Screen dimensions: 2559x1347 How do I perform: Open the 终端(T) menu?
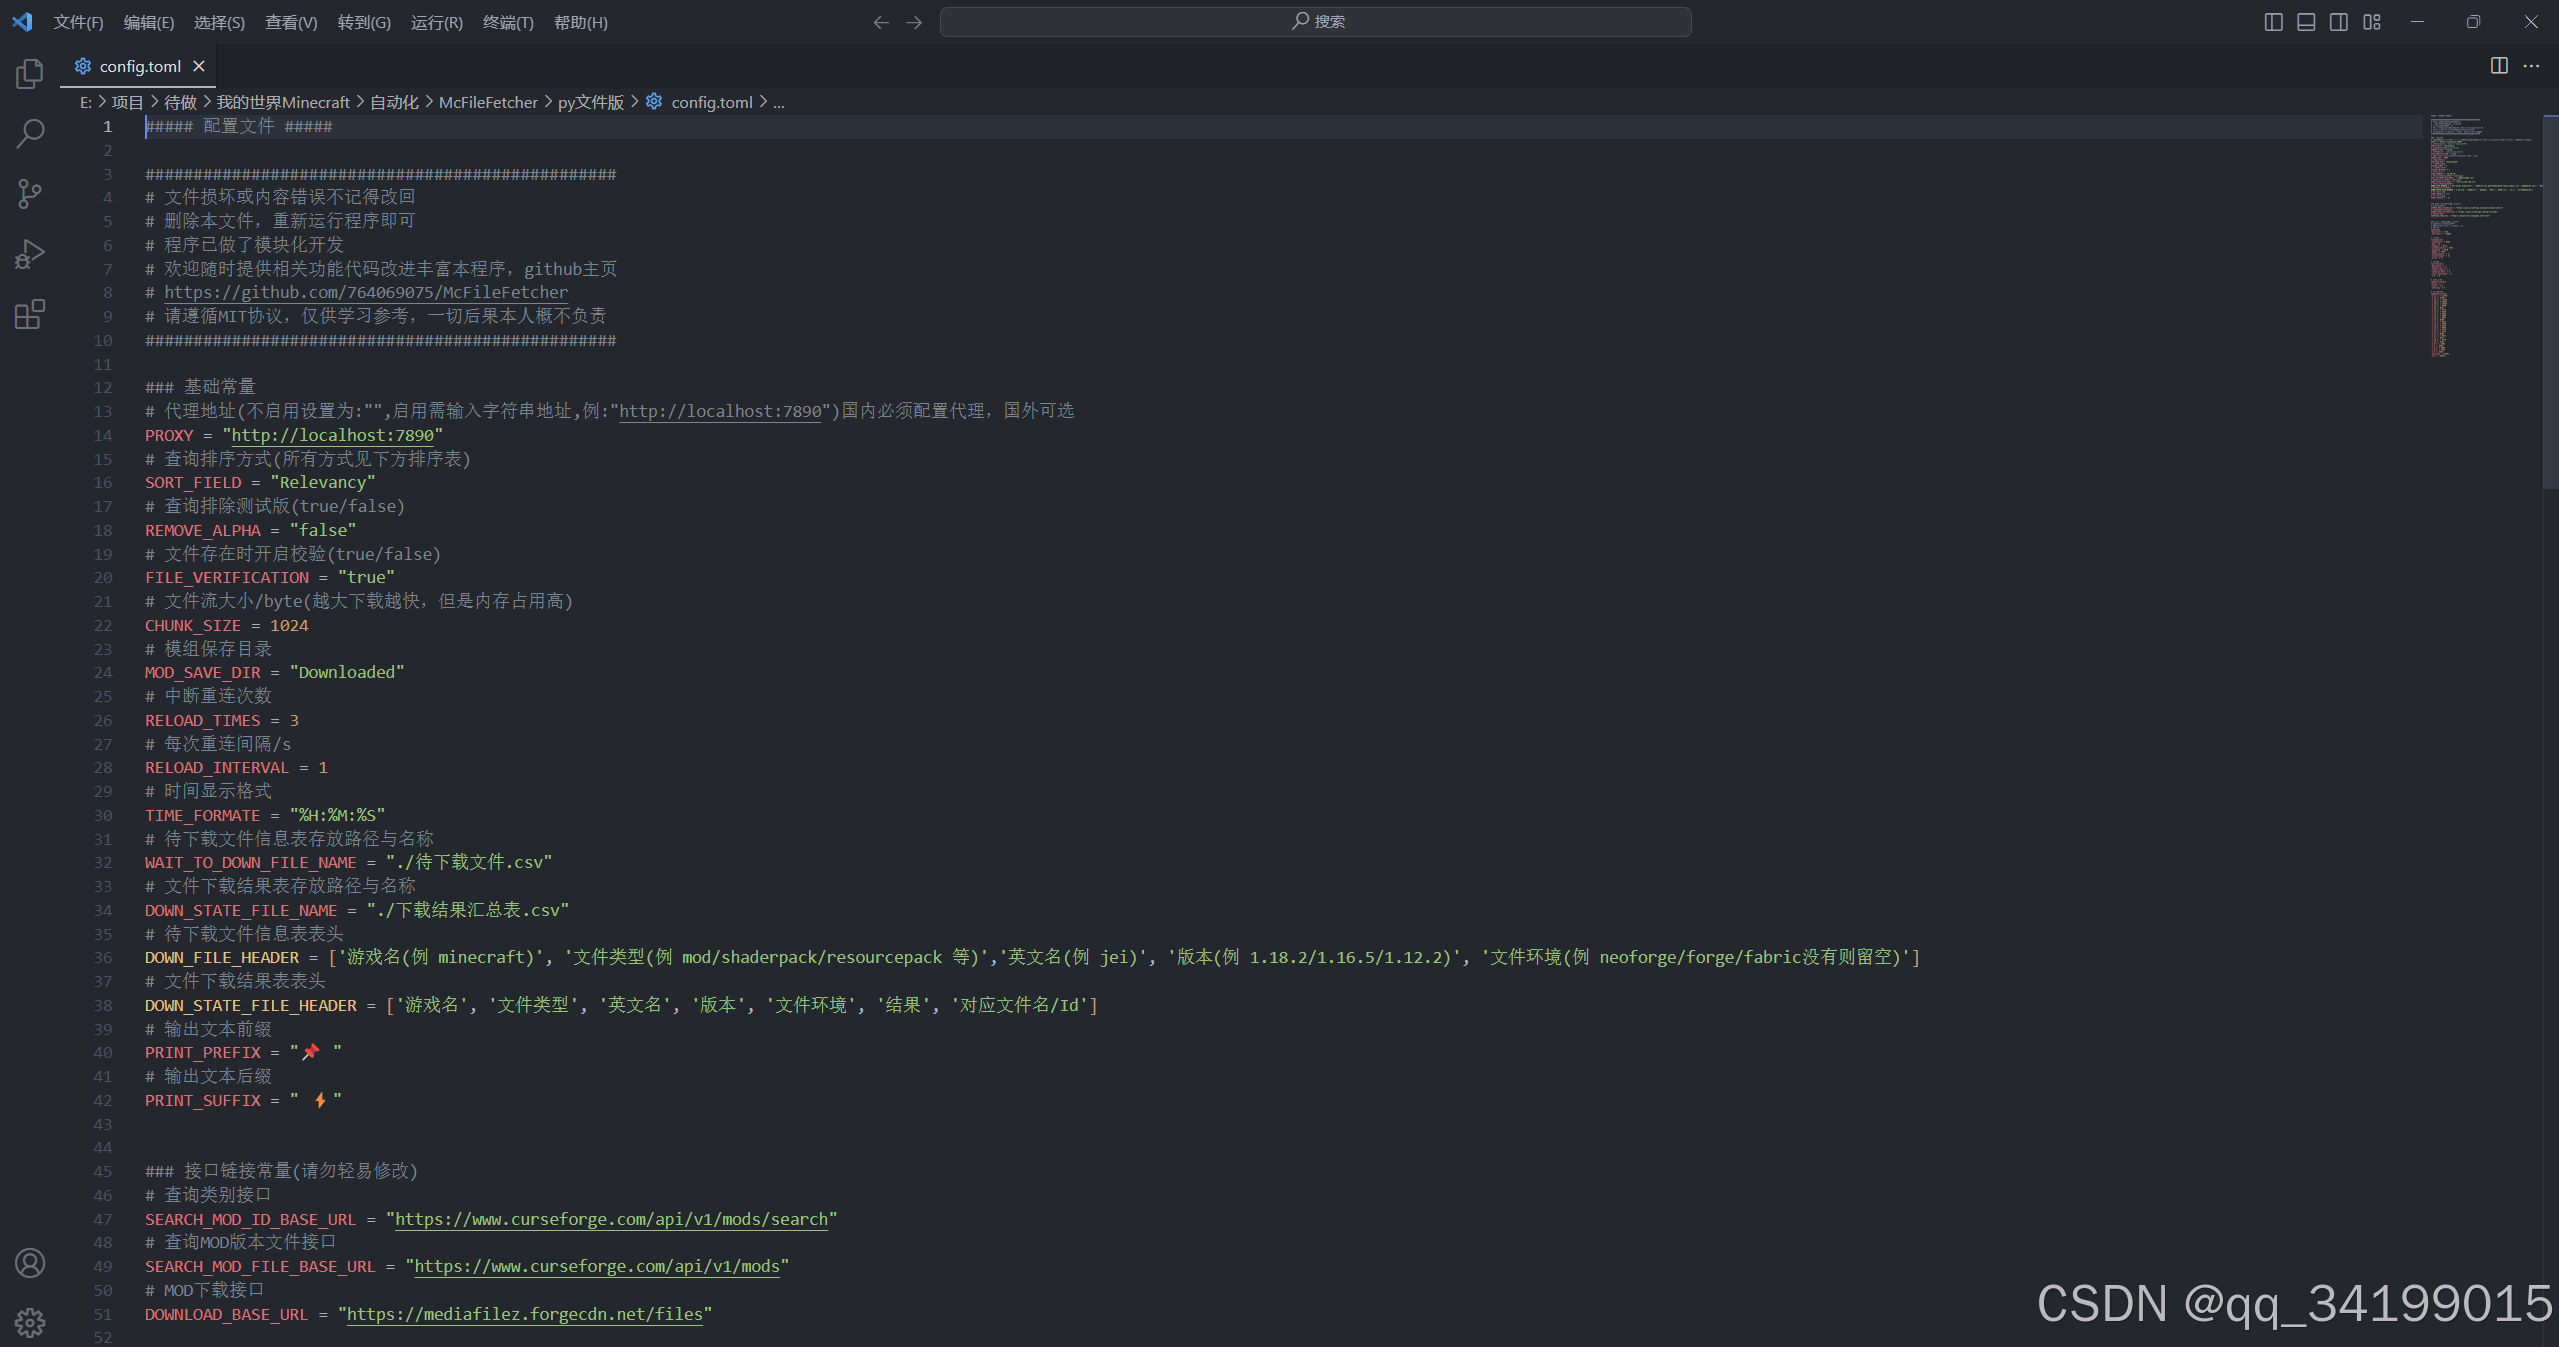(507, 22)
